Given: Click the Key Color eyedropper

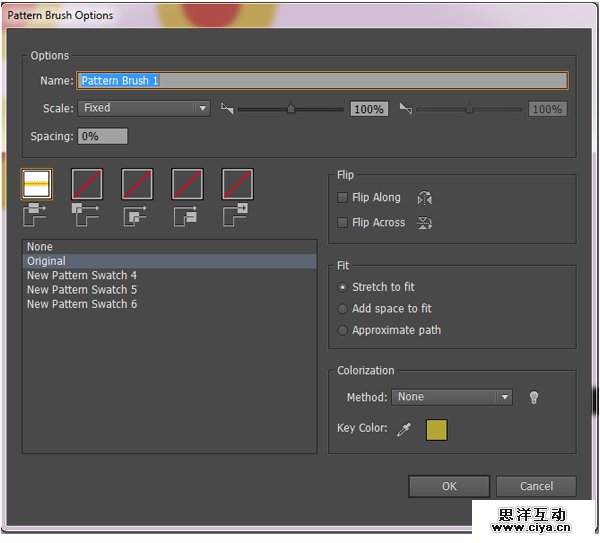Looking at the screenshot, I should pos(404,430).
